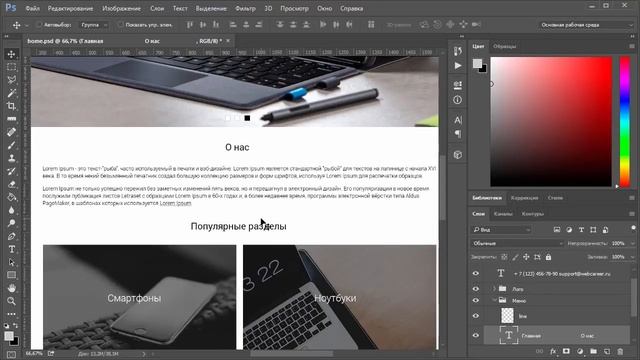The image size is (640, 360).
Task: Select the Brush tool
Action: 11,145
